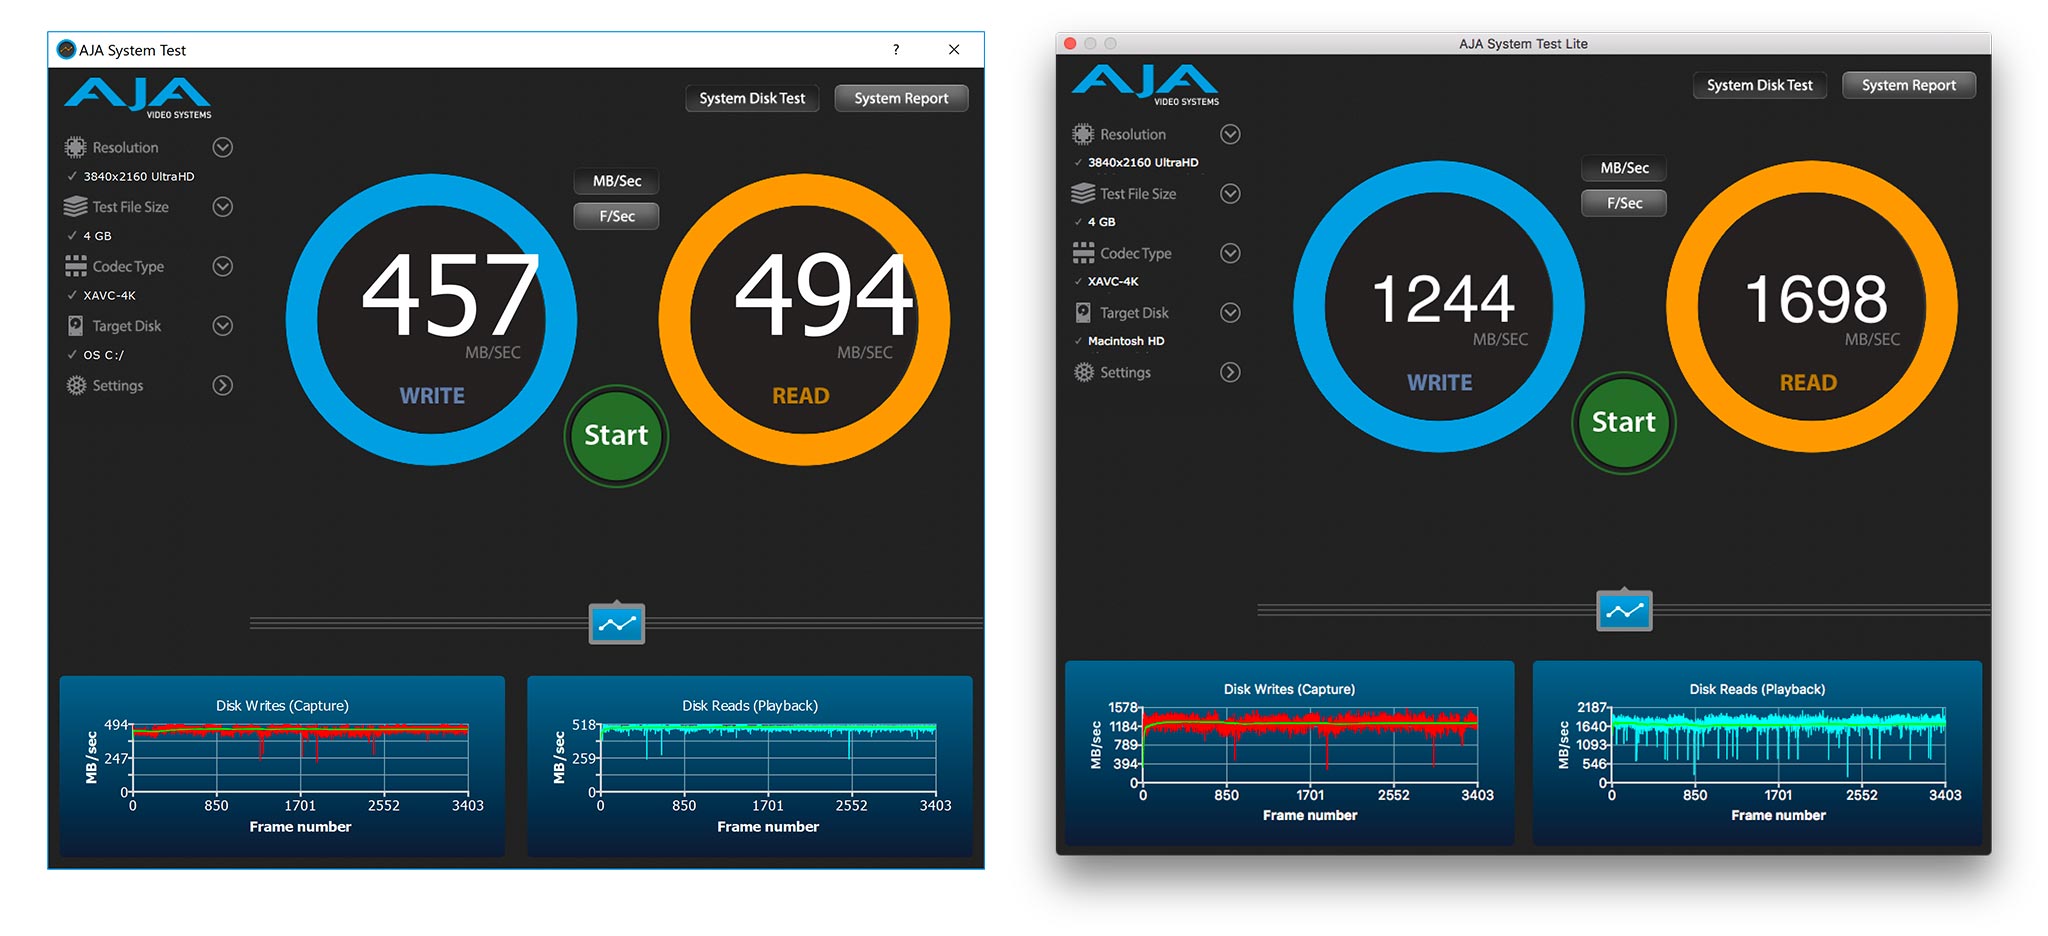Image resolution: width=2048 pixels, height=936 pixels.
Task: Click Target Disk drive icon, Windows window
Action: tap(75, 326)
